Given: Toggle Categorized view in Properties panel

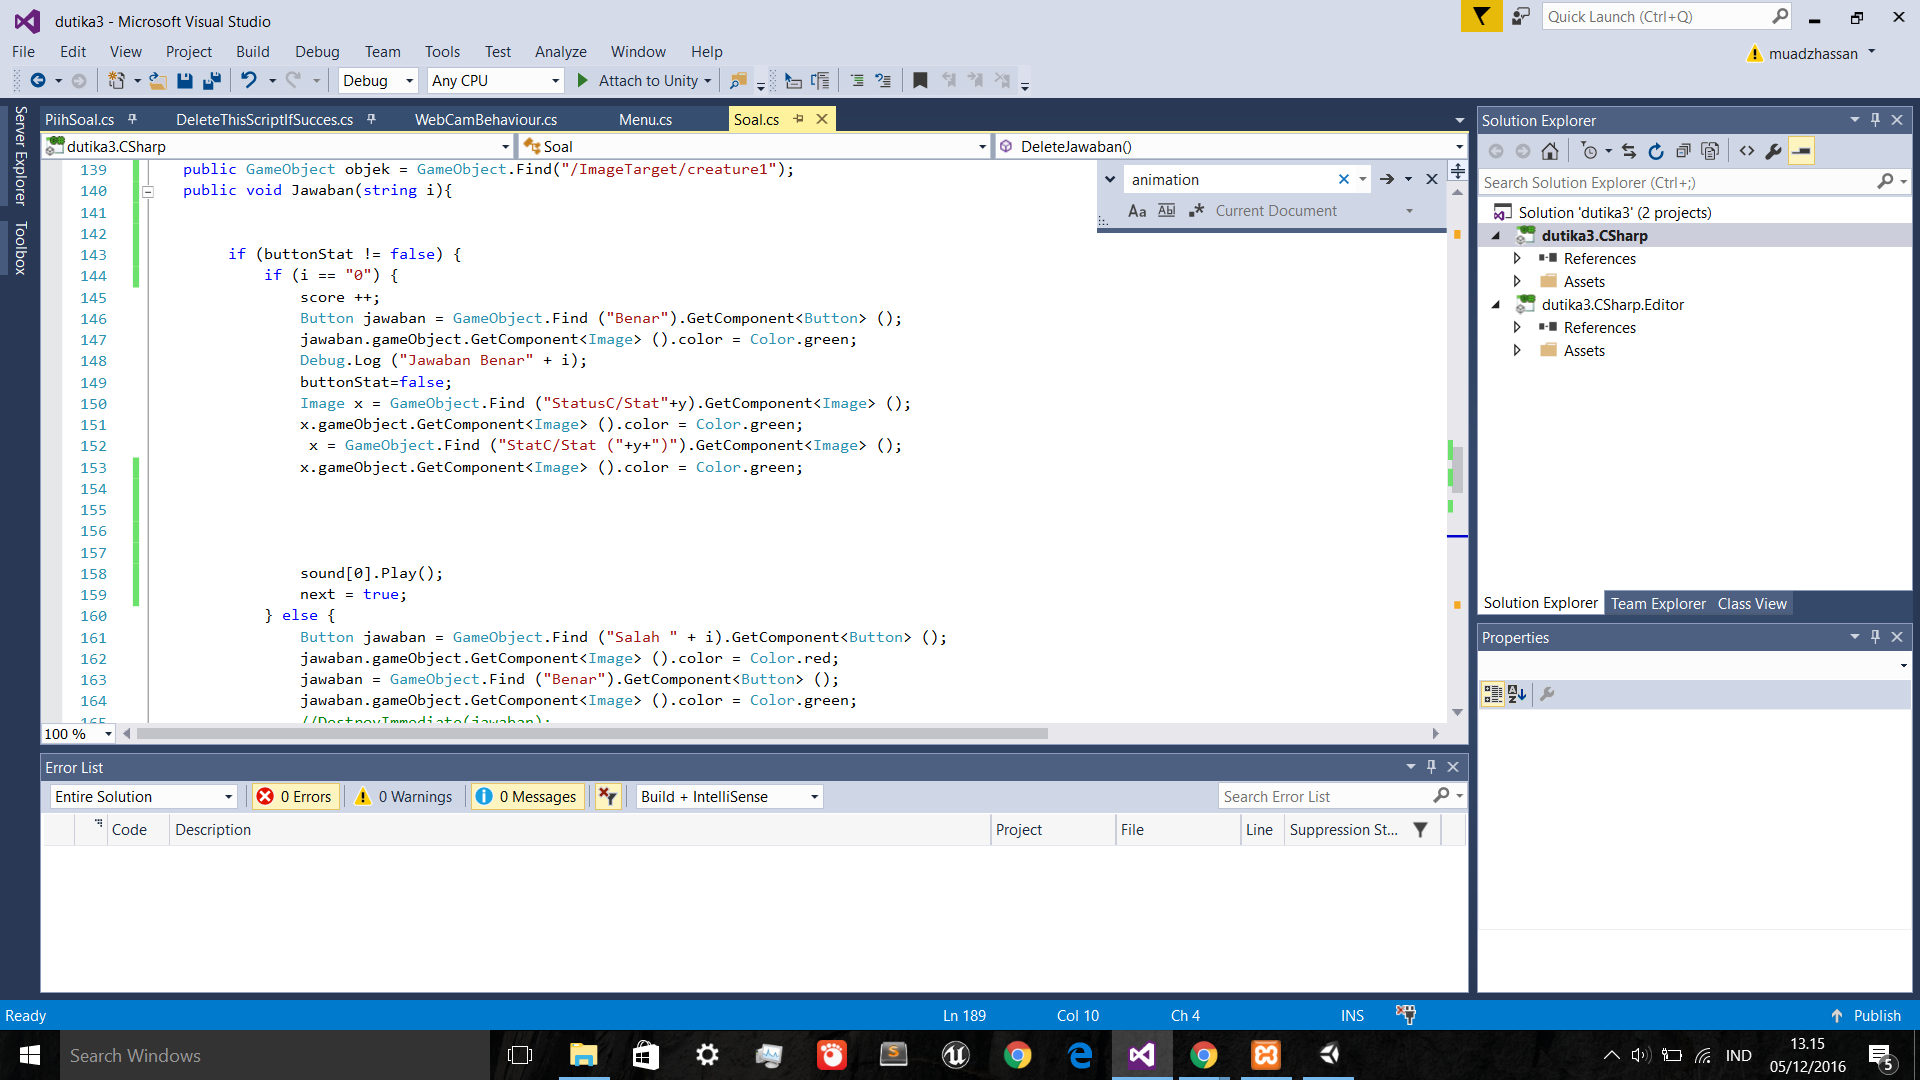Looking at the screenshot, I should [1492, 694].
